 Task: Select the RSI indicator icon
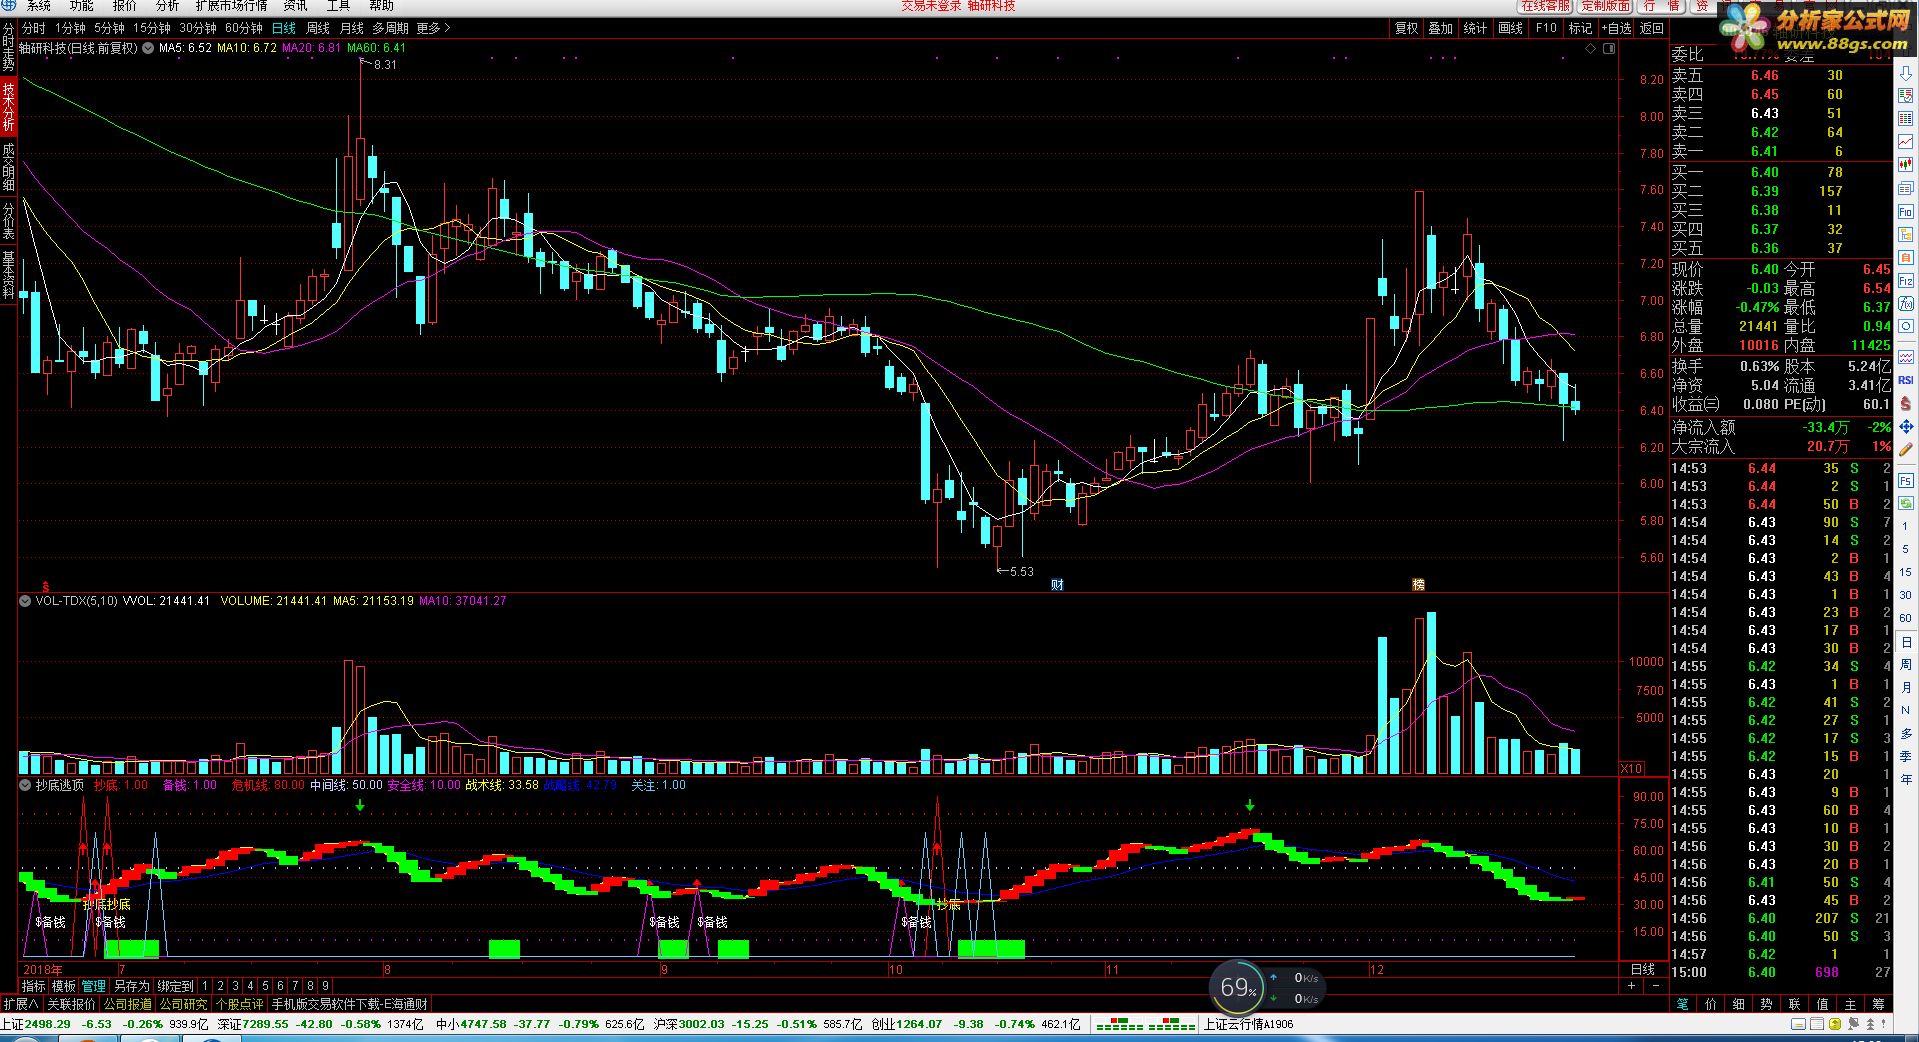(x=1906, y=380)
